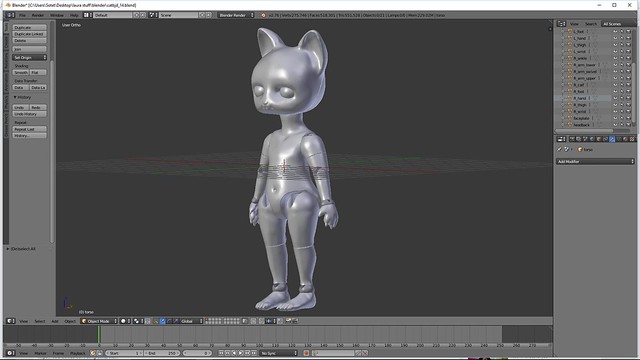Toggle visibility eye for R_hand
This screenshot has width=640, height=360.
coord(615,98)
